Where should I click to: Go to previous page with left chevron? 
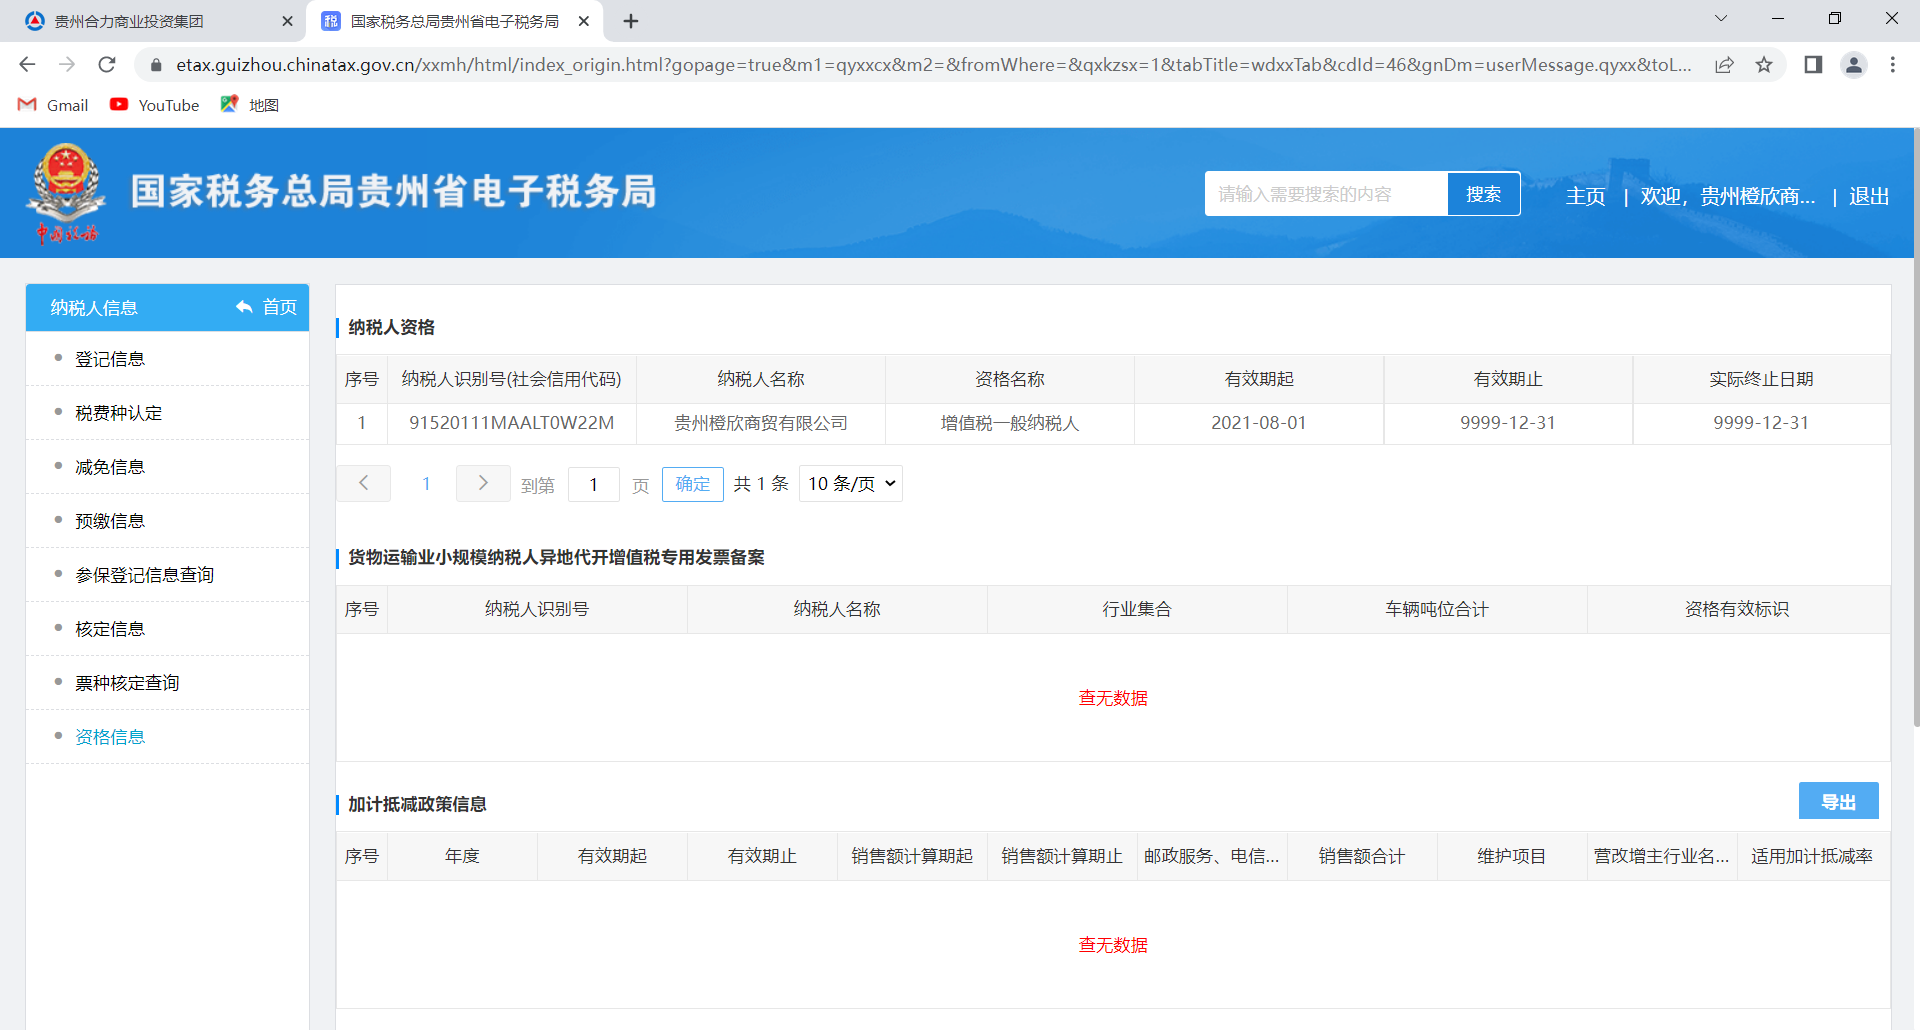click(x=364, y=484)
